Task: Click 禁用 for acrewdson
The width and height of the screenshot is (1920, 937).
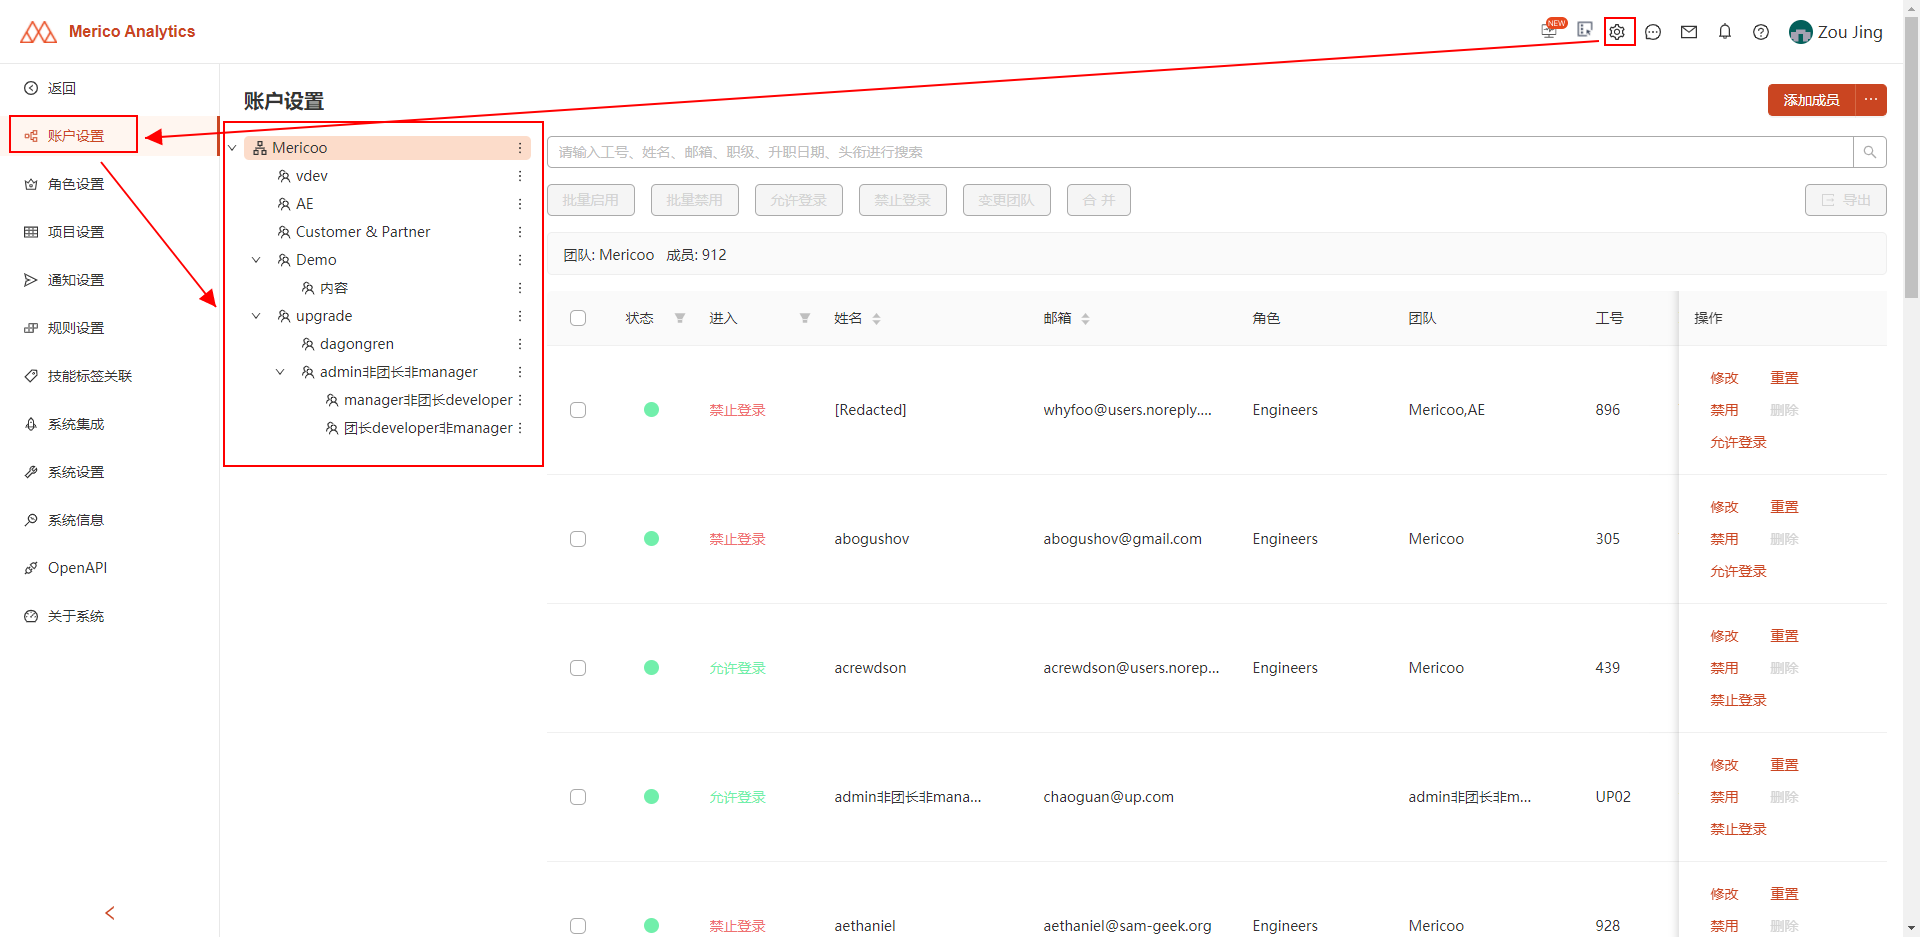Action: [x=1724, y=668]
